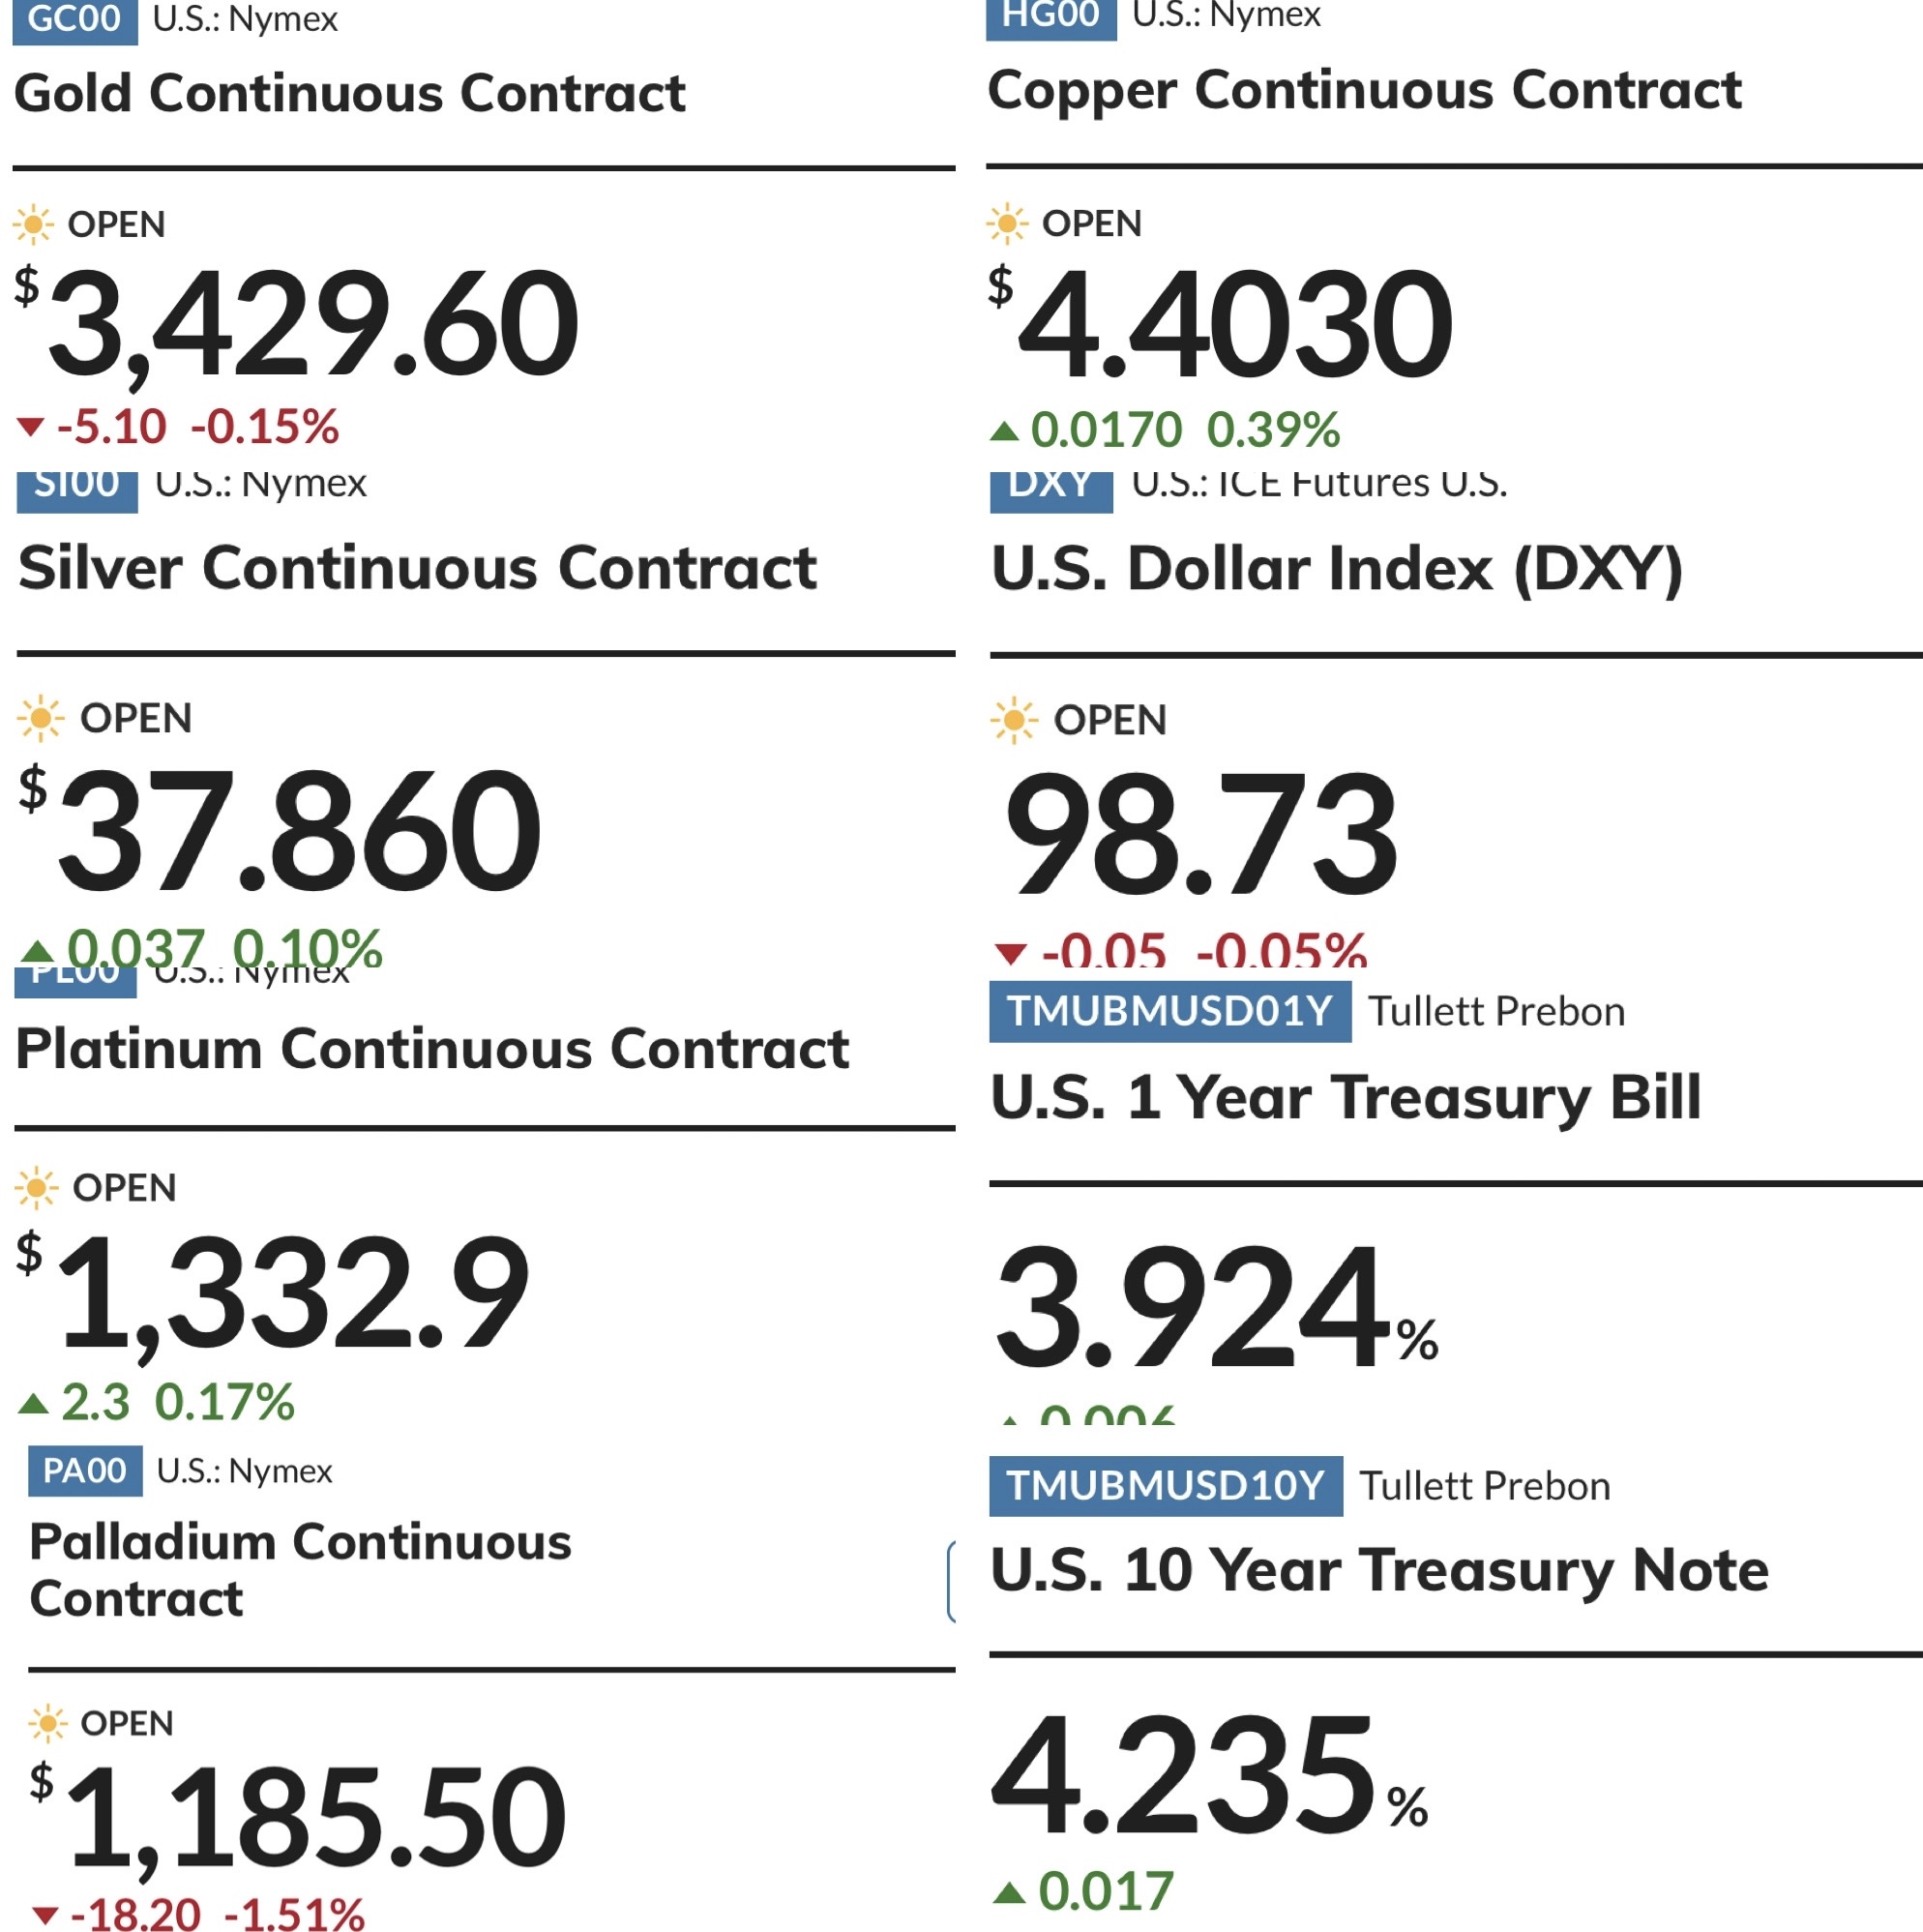Open the U.S. 1 Year Treasury Bill title
The height and width of the screenshot is (1932, 1923).
click(x=1346, y=1098)
